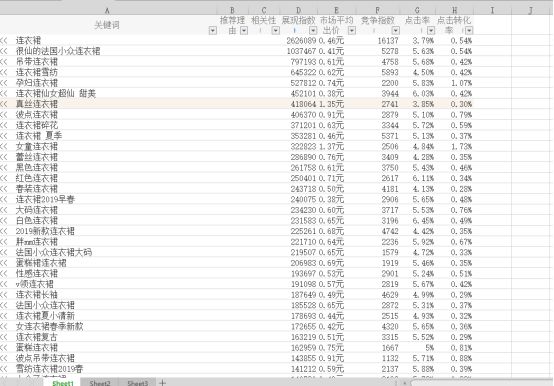The image size is (554, 386).
Task: Open the 点击率 filter dropdown
Action: click(x=431, y=31)
